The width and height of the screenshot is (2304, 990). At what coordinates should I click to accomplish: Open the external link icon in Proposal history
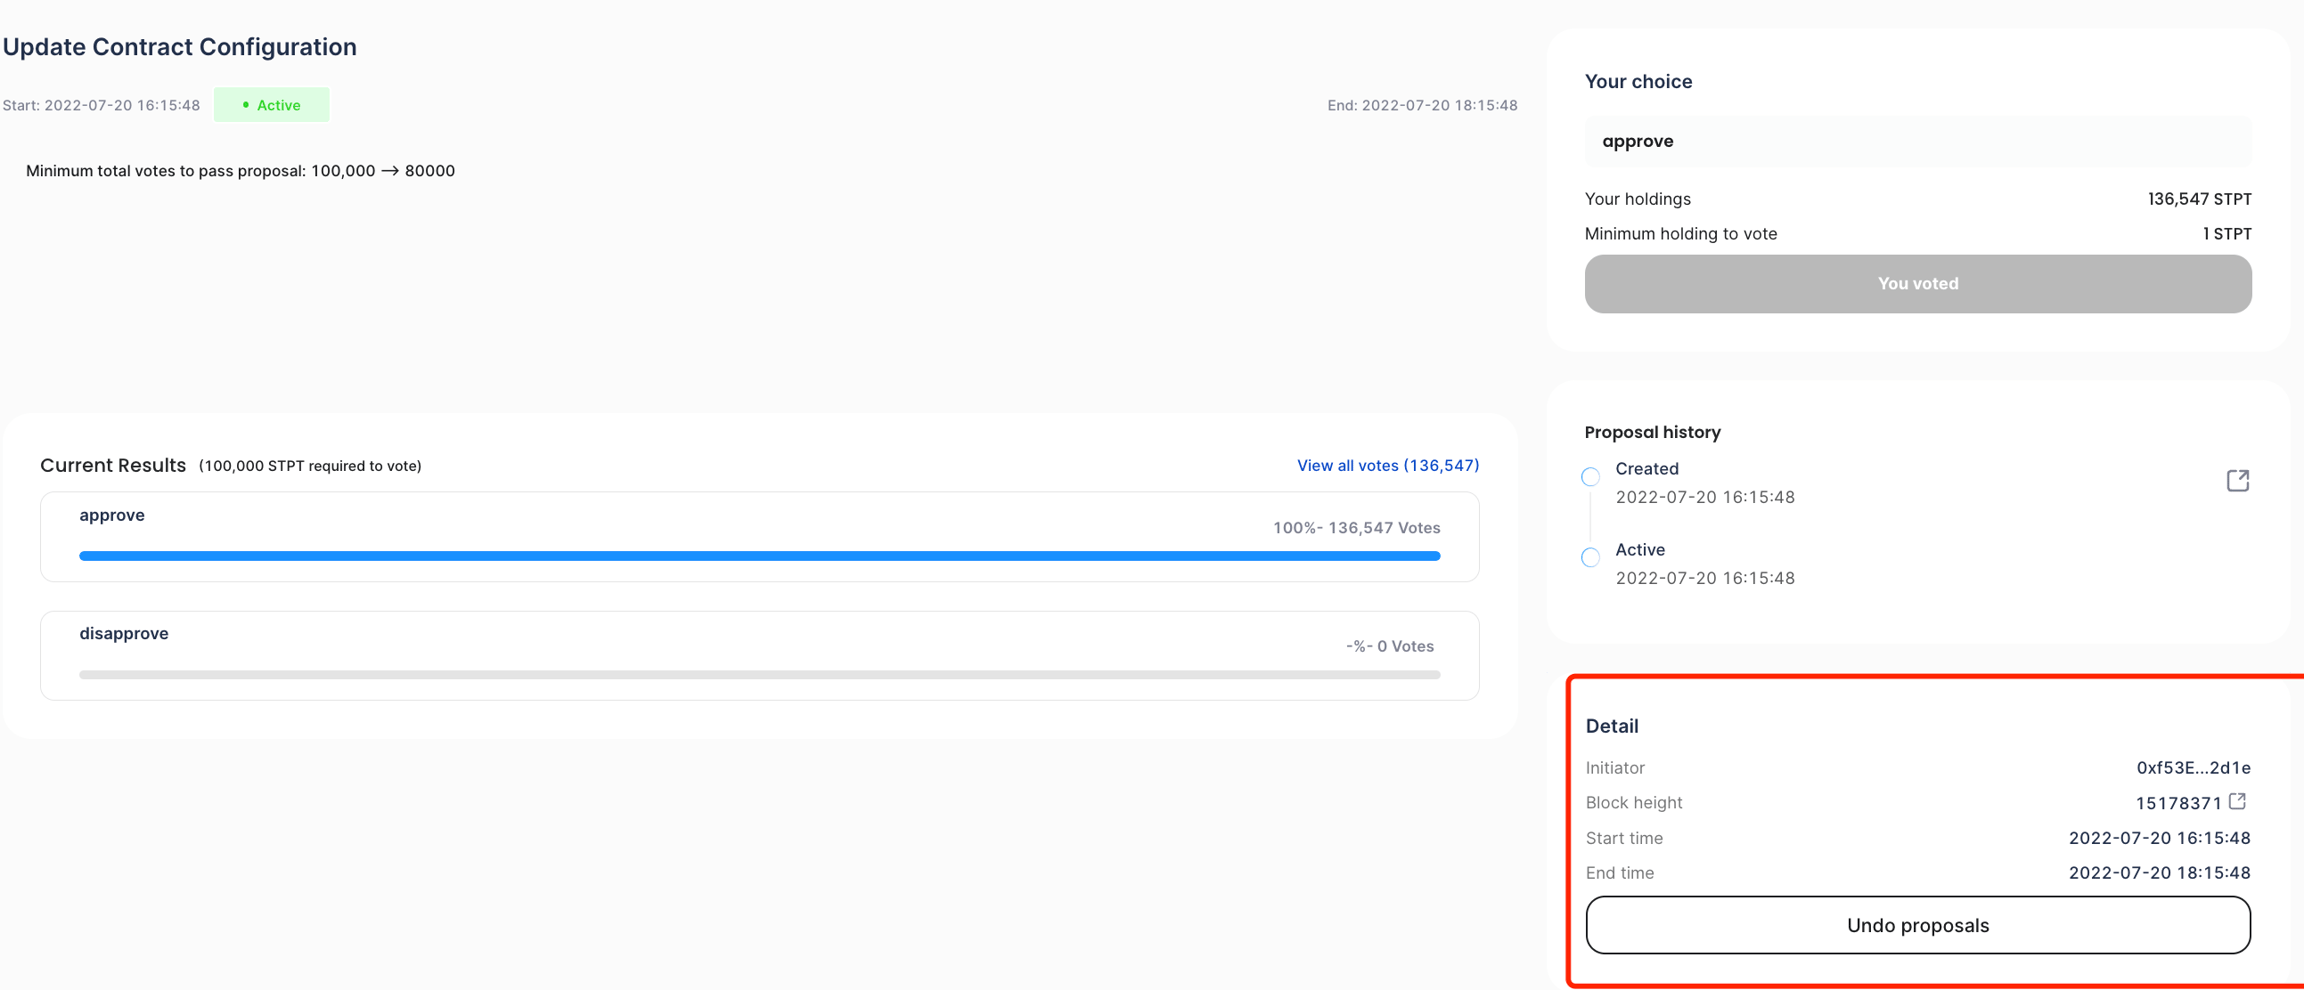click(2238, 481)
